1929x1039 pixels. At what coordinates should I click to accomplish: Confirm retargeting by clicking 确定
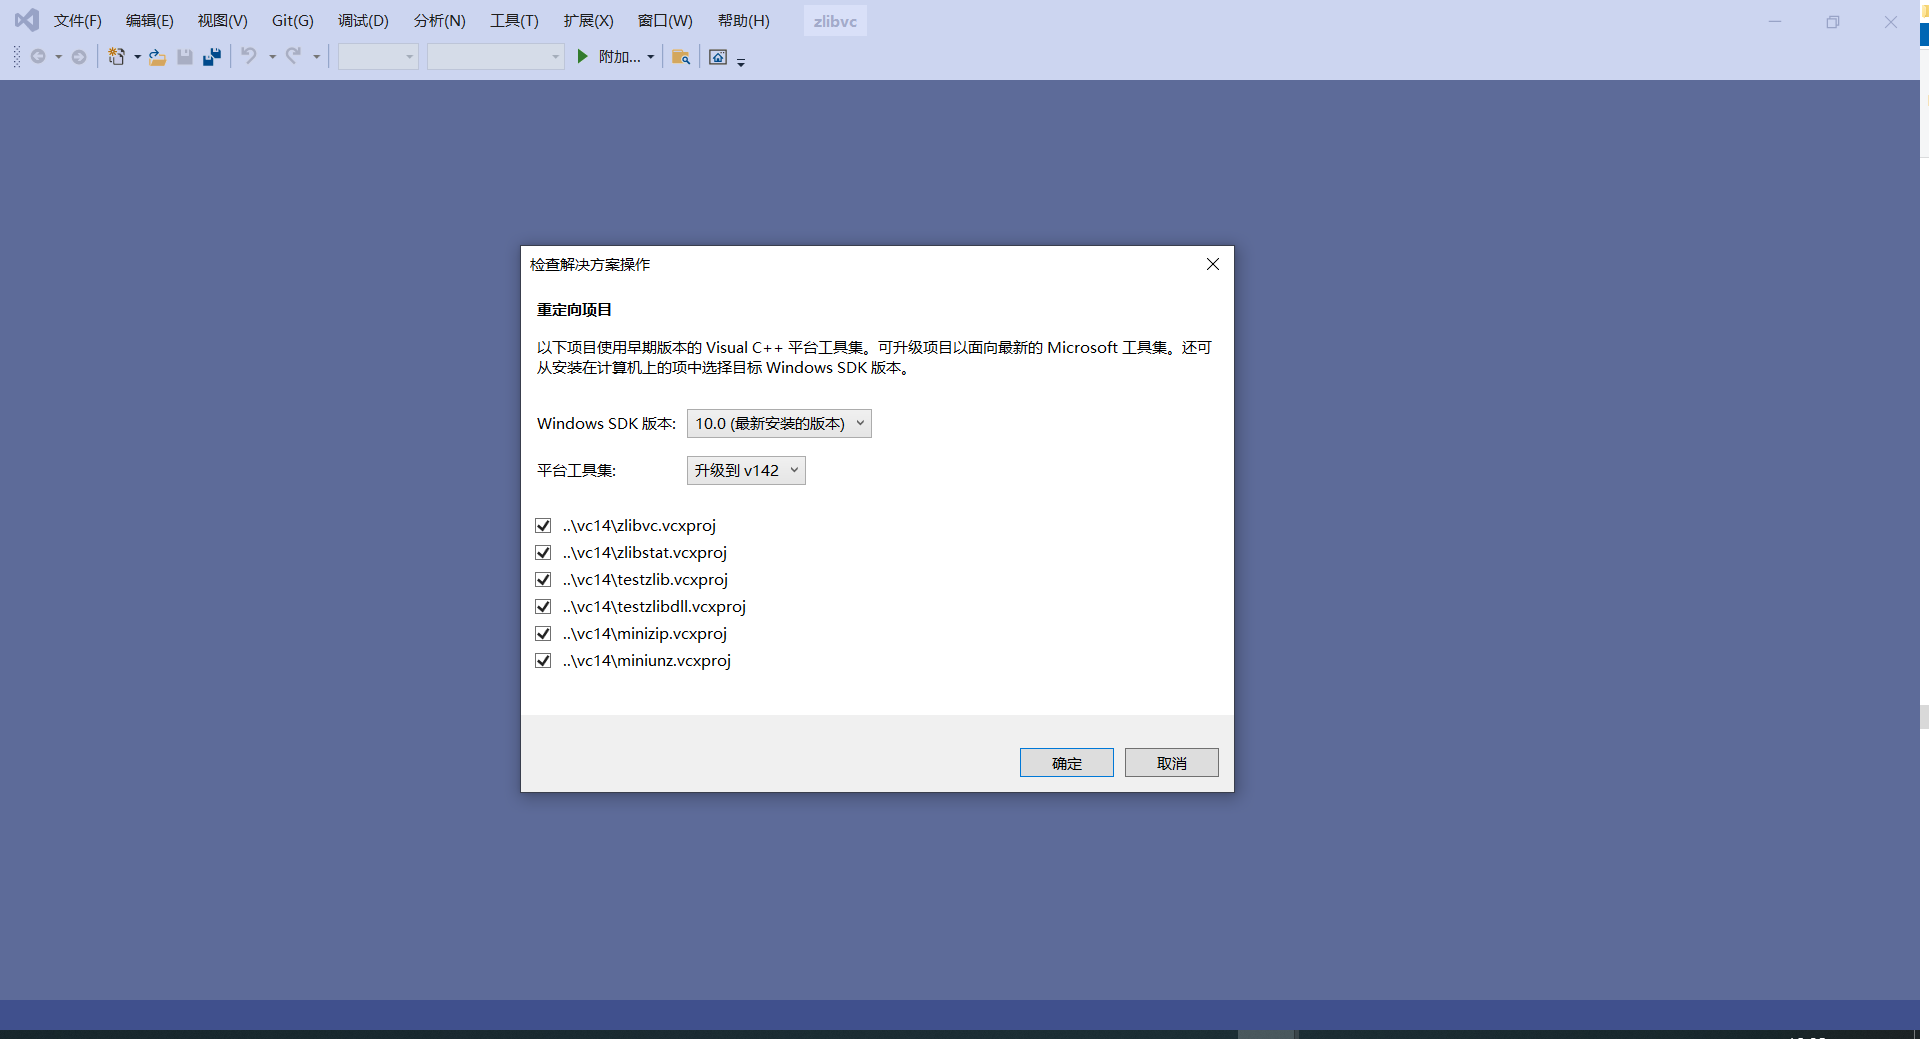pos(1066,762)
